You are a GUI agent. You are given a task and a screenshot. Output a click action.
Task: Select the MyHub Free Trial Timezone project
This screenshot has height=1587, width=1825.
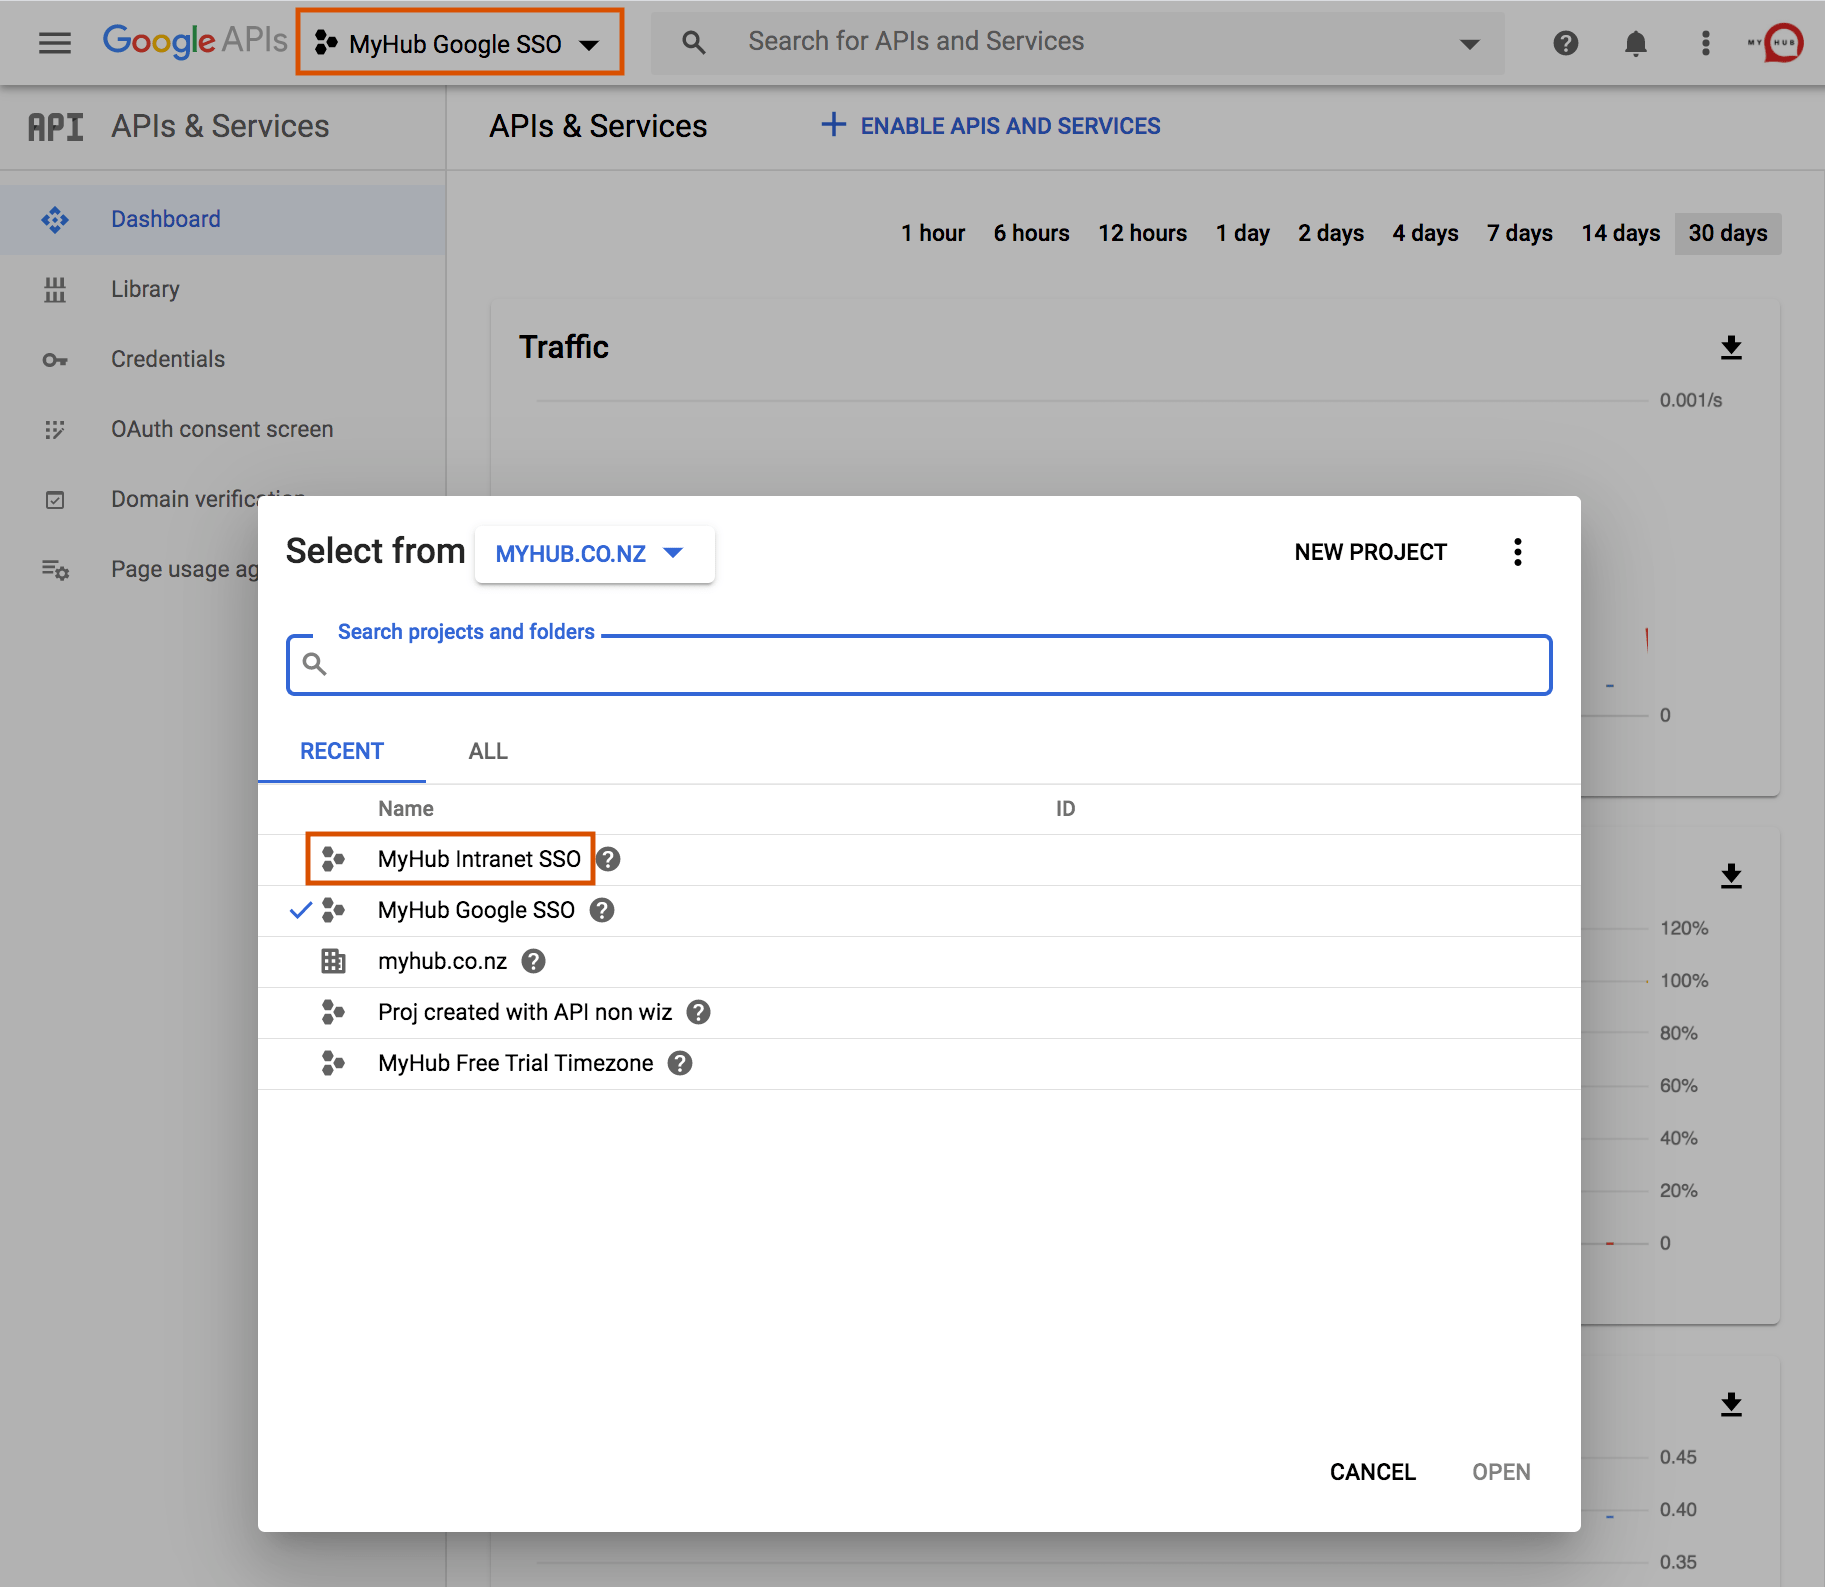919,1064
